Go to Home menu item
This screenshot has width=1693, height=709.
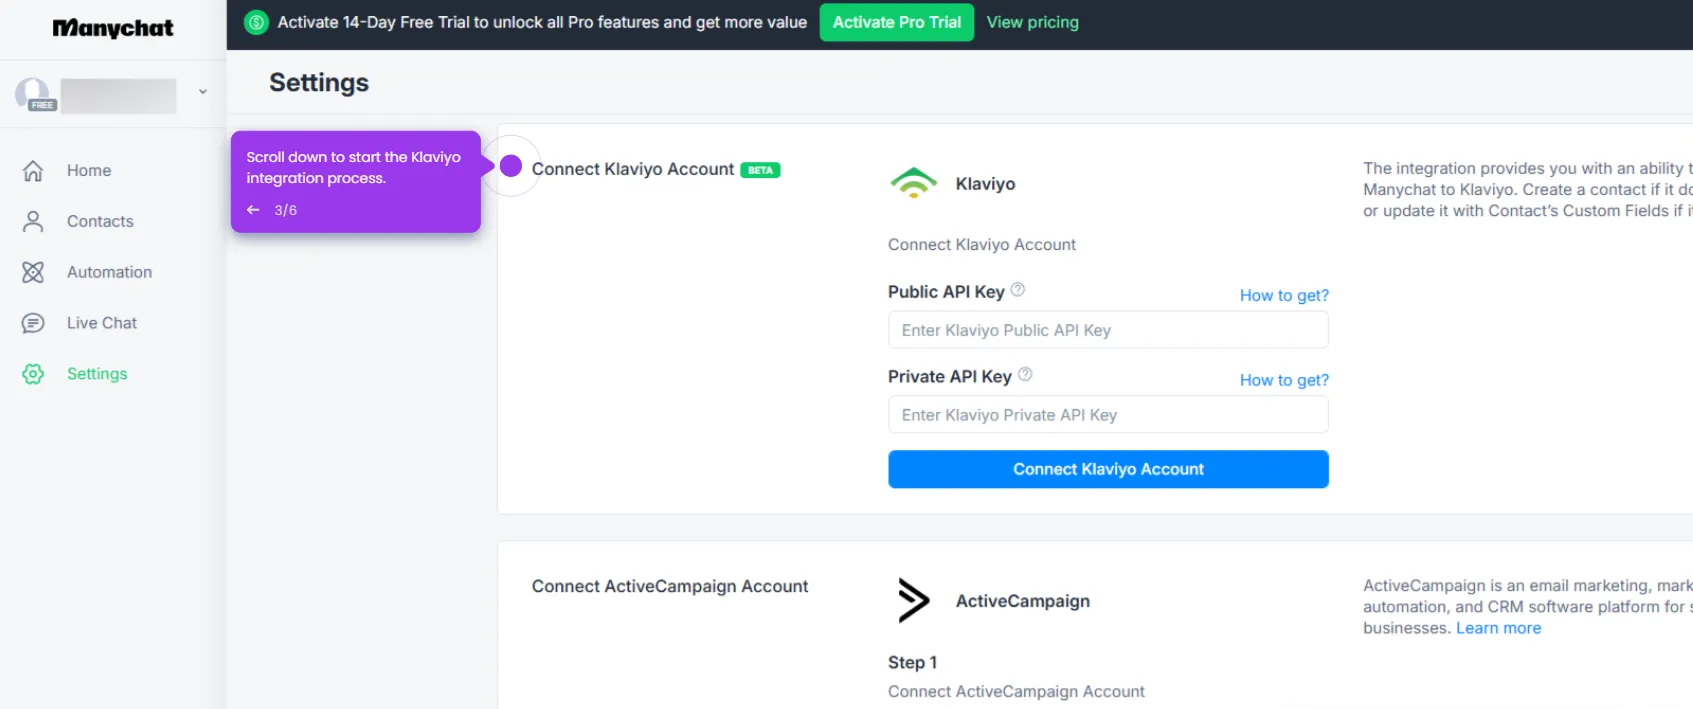click(x=89, y=171)
